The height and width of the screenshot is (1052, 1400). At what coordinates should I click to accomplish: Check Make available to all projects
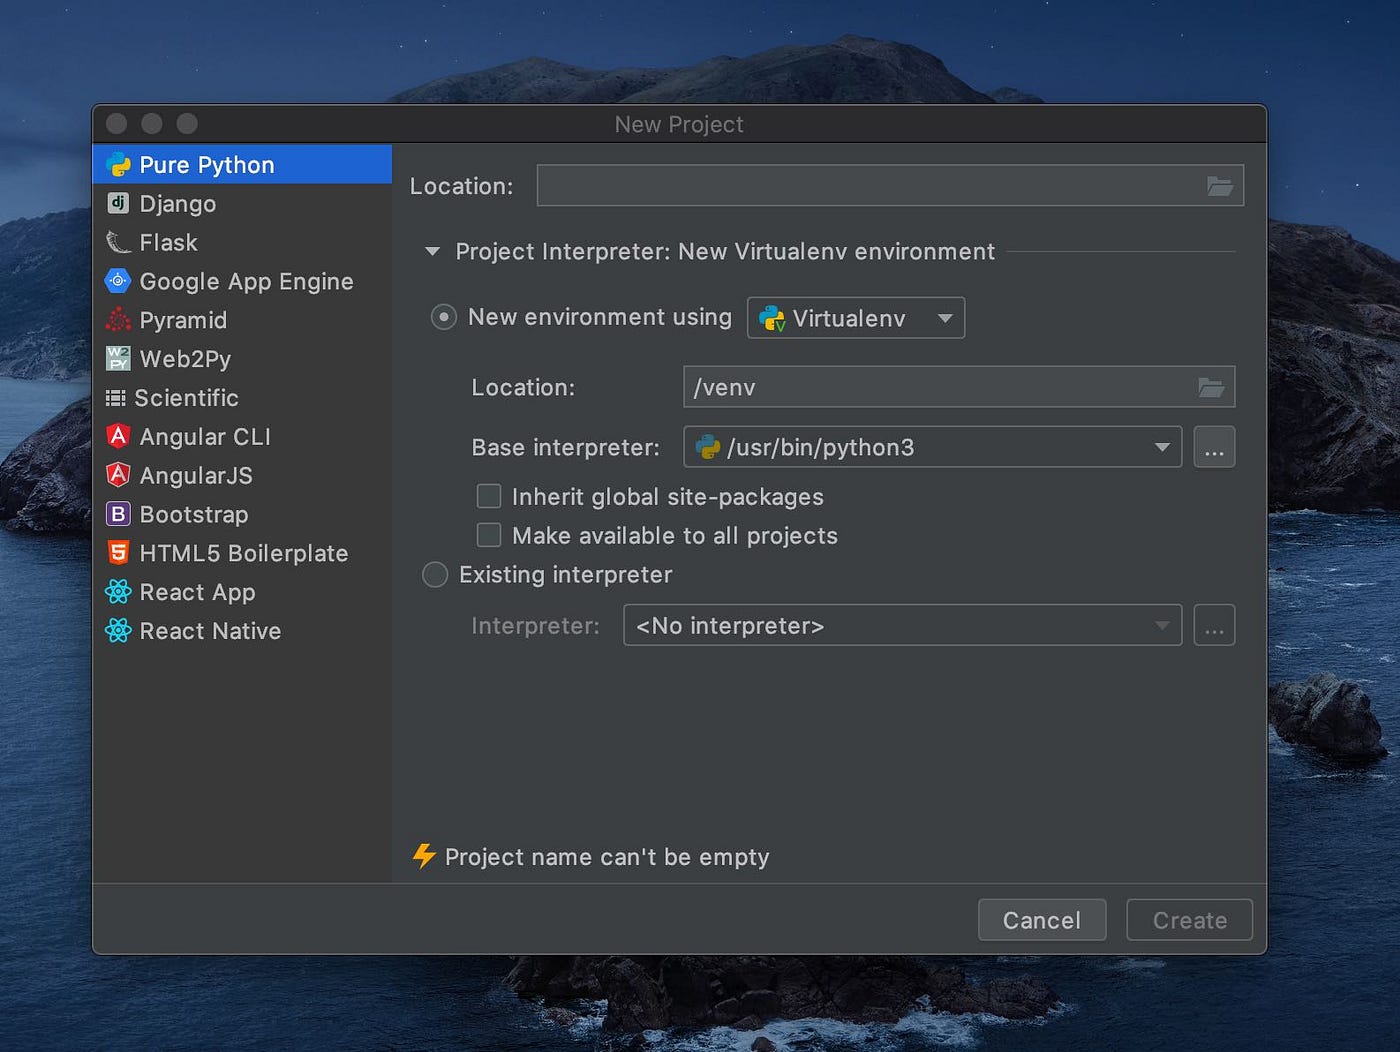[x=488, y=535]
